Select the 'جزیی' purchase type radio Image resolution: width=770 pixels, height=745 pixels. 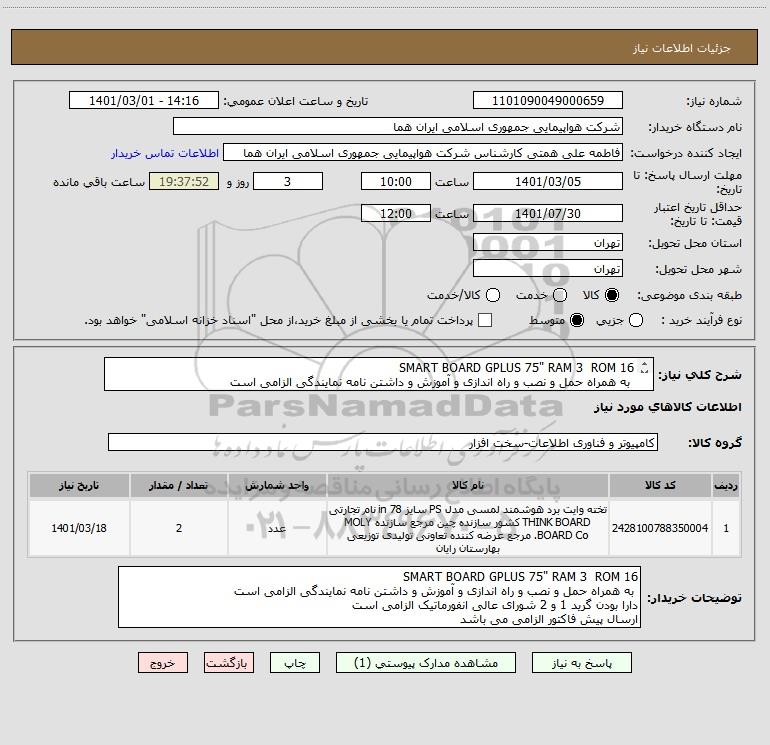635,320
